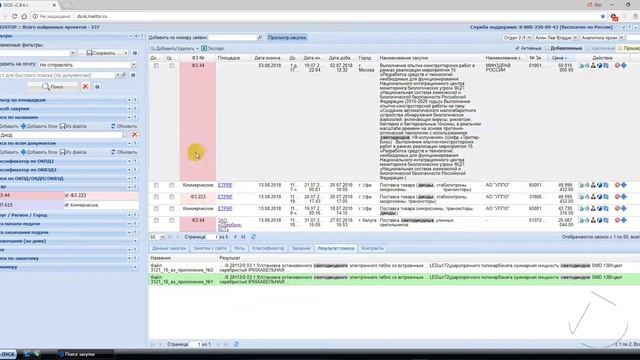Viewport: 640px width, 360px height.
Task: Click the quick document search input field
Action: click(57, 75)
